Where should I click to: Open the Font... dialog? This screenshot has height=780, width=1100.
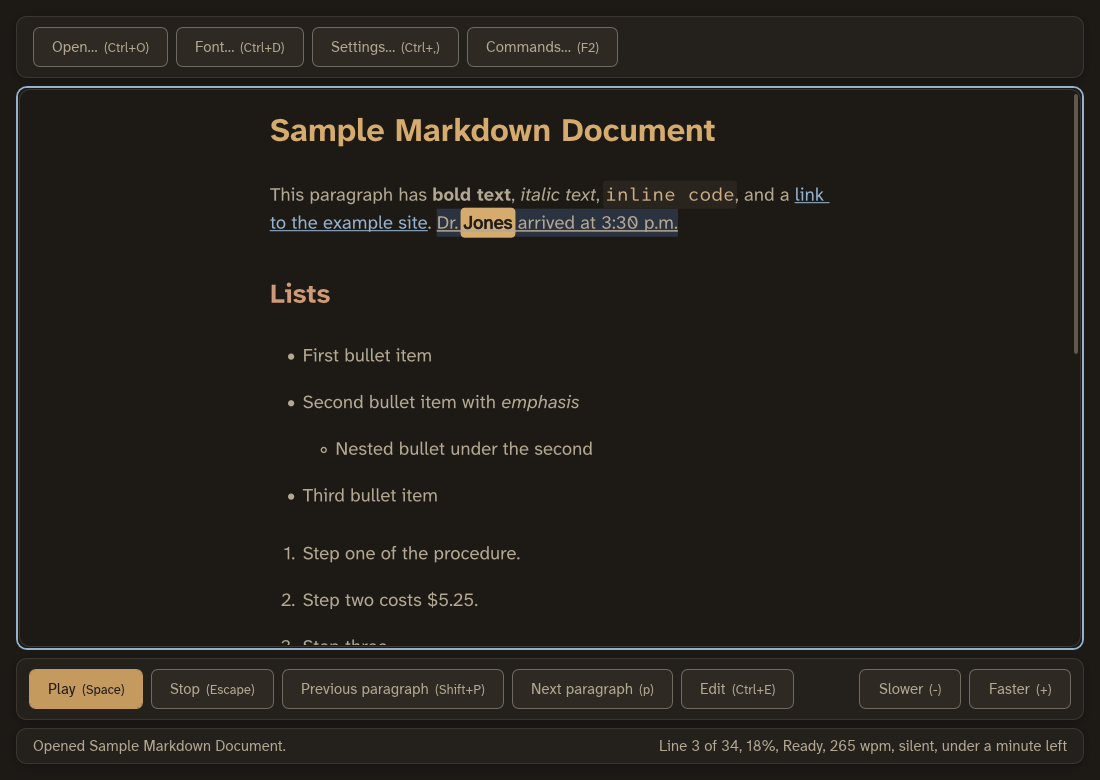[240, 47]
